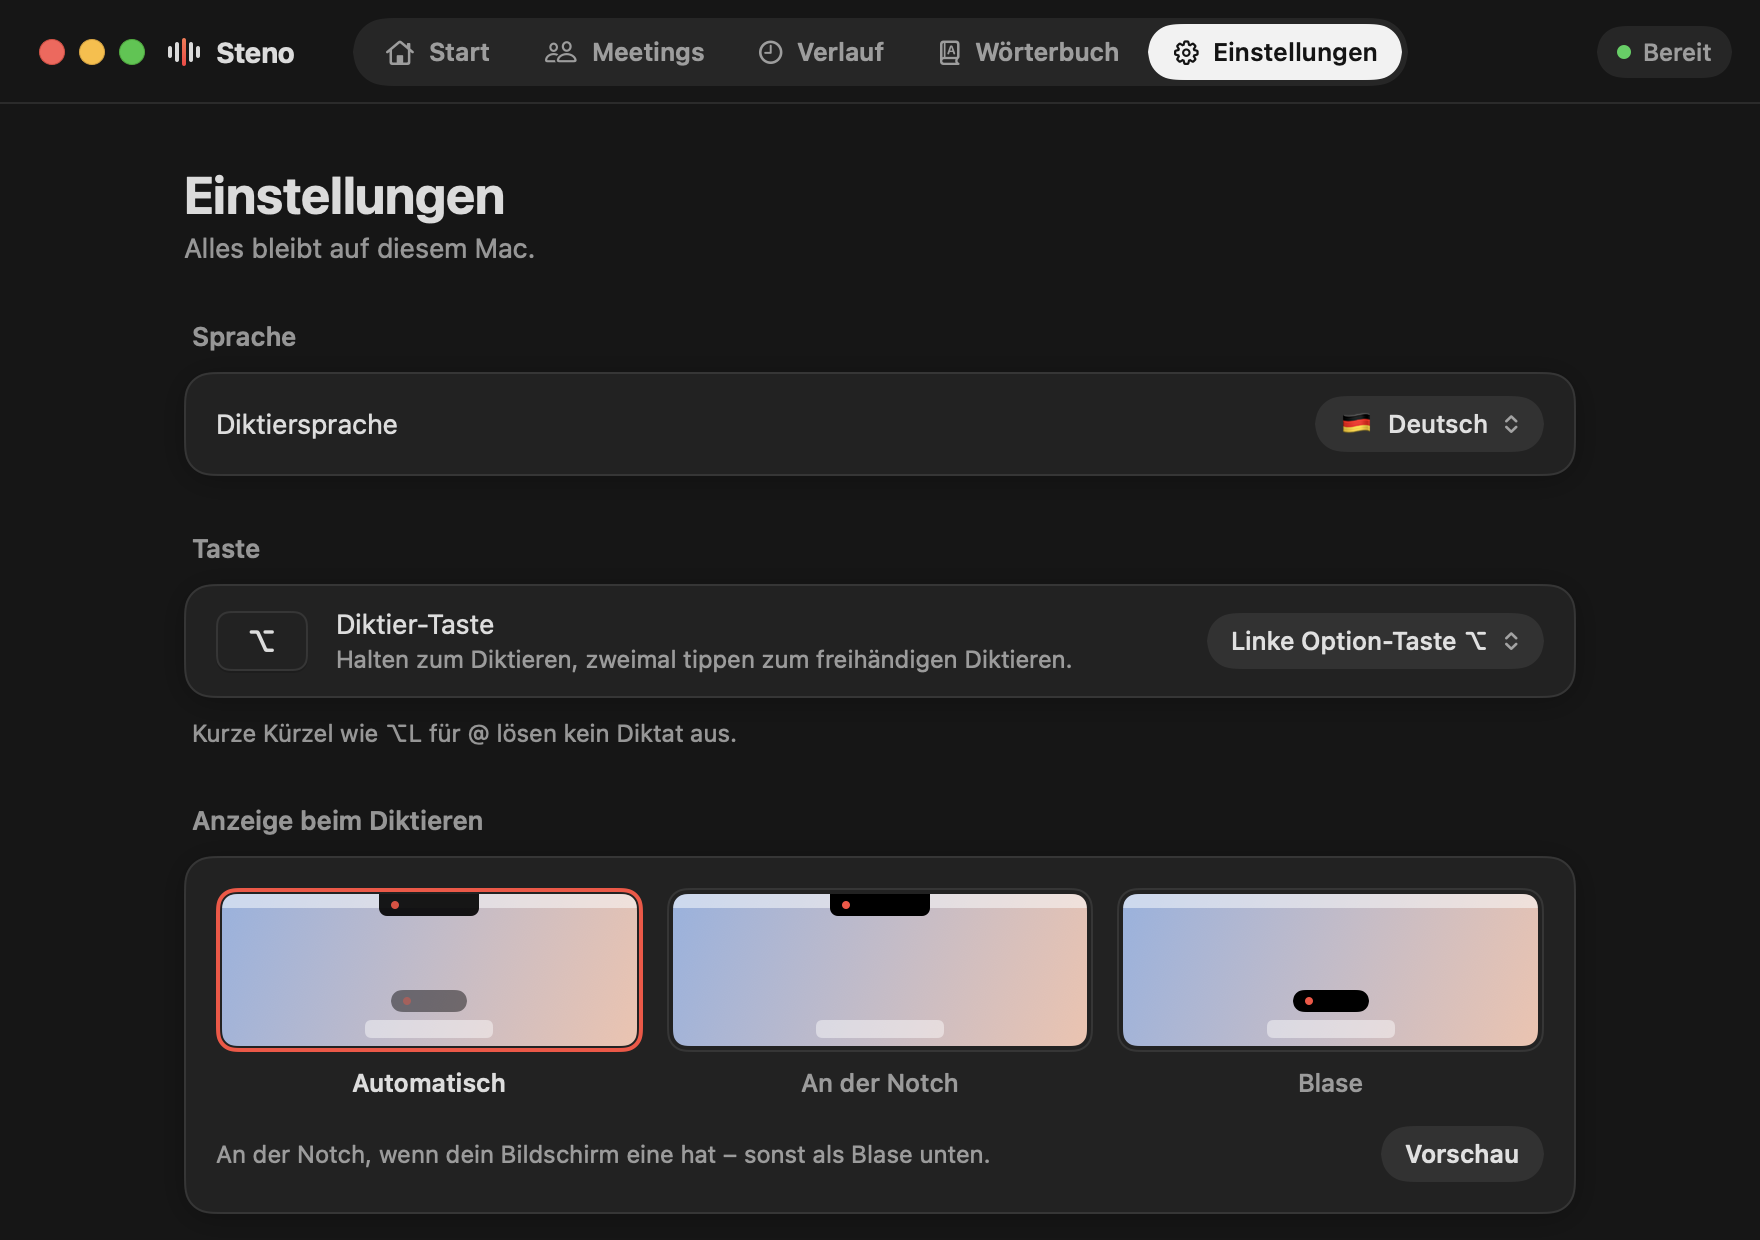Switch to the Meetings tab
This screenshot has height=1240, width=1760.
point(624,52)
